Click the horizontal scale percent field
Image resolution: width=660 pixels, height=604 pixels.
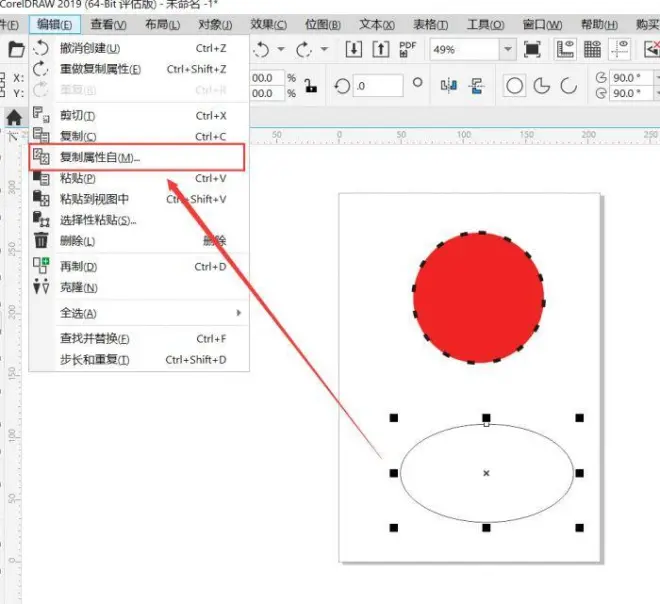[267, 78]
